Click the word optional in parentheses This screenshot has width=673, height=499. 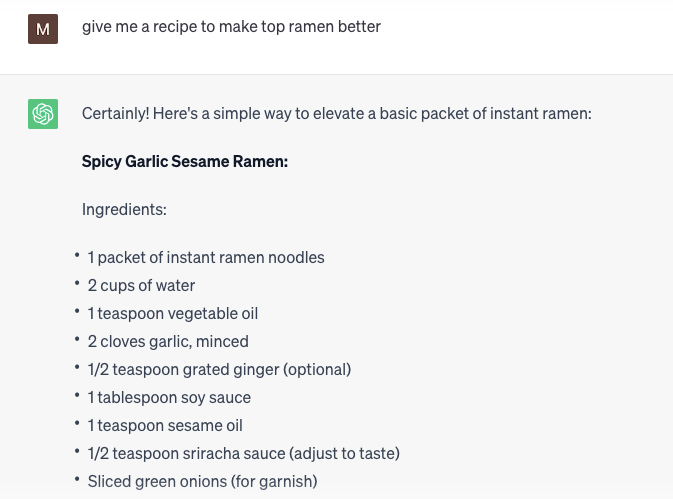coord(317,369)
